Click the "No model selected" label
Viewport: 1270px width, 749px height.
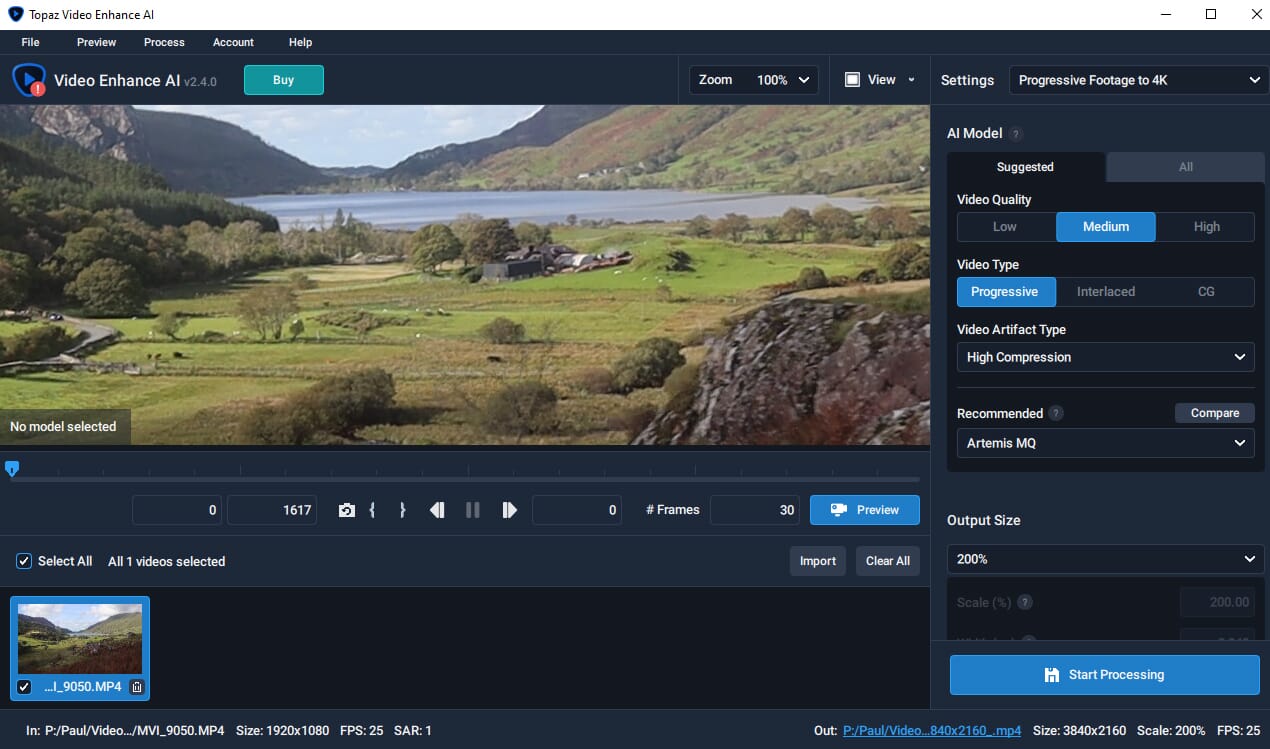pos(63,427)
